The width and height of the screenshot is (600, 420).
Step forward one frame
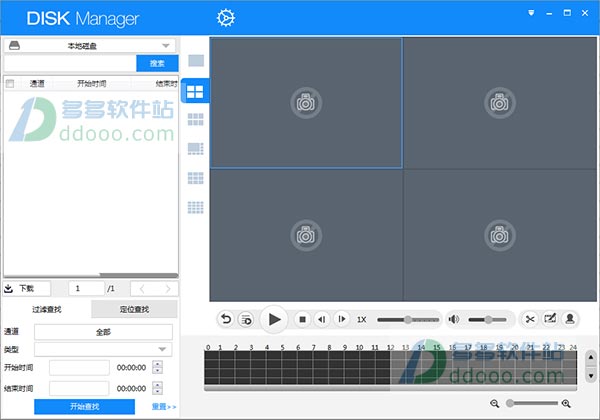pyautogui.click(x=342, y=319)
